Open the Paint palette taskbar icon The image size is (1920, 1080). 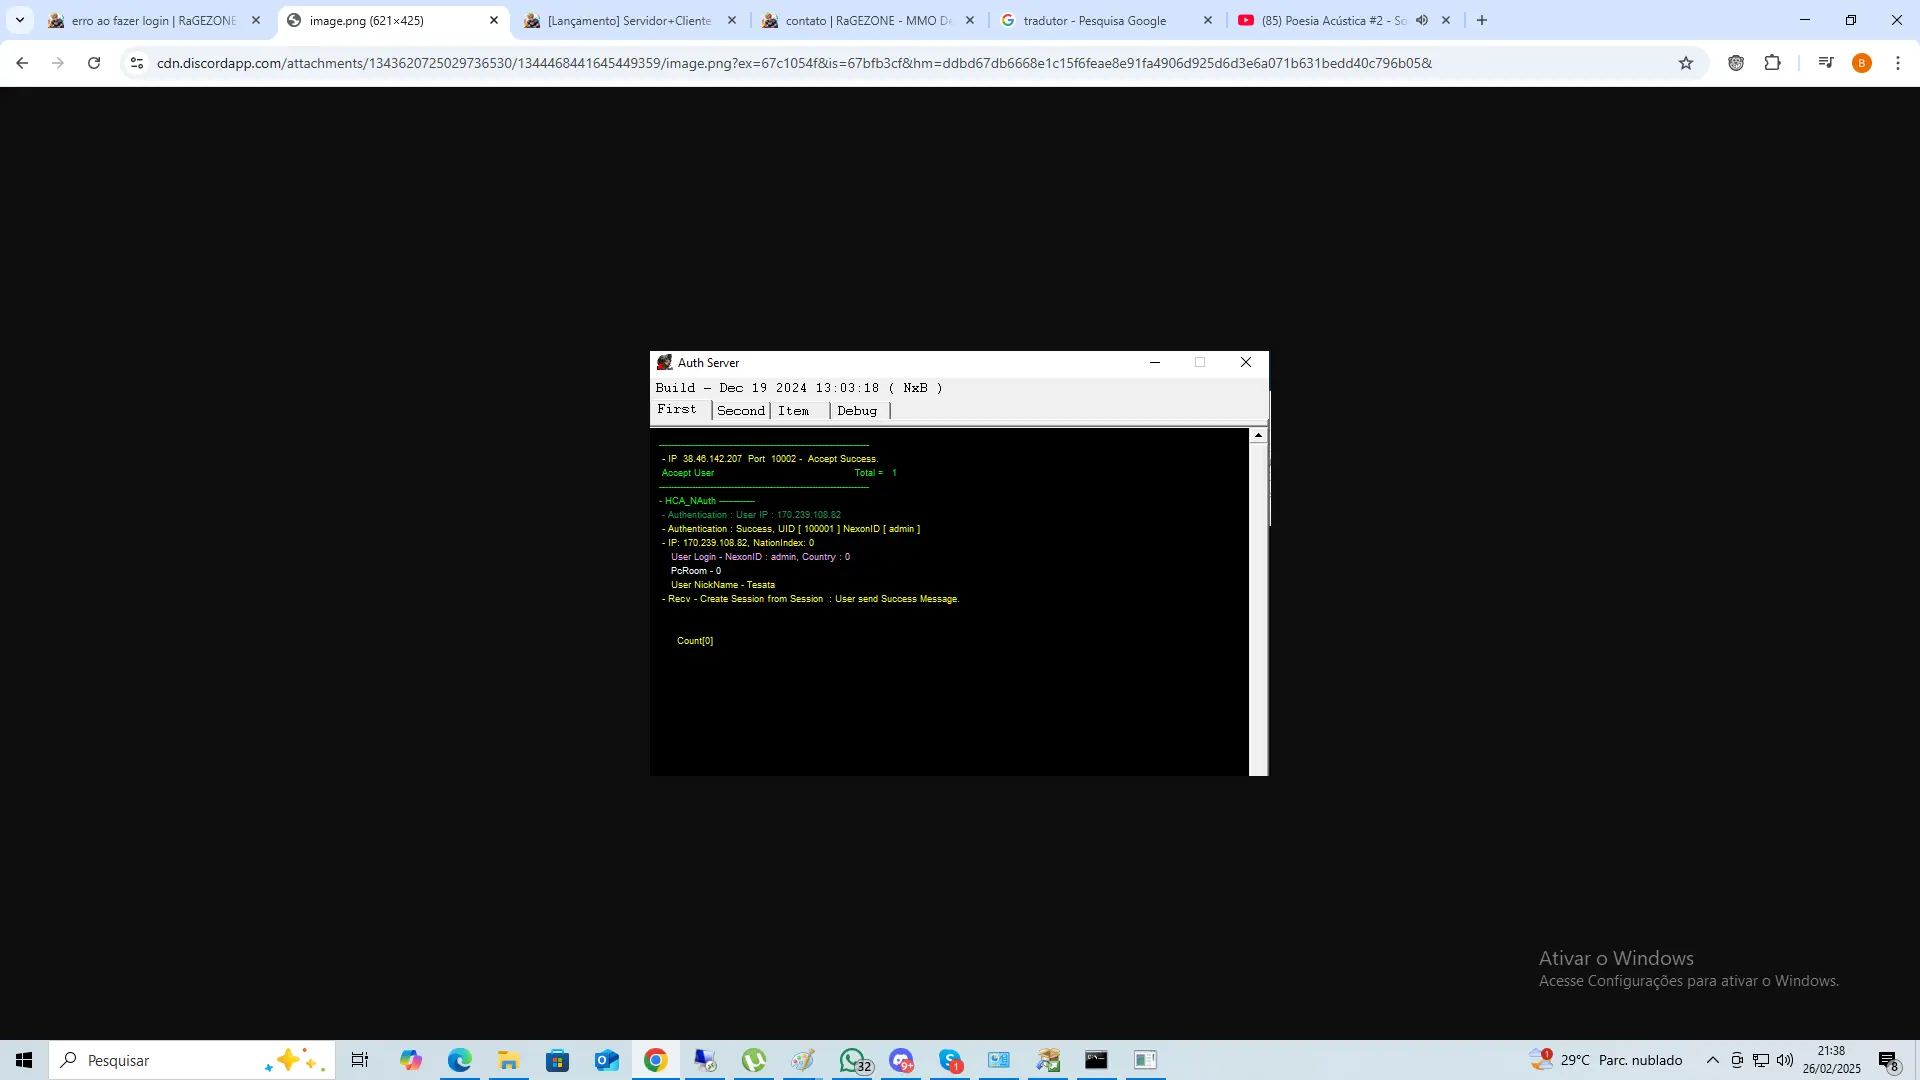pos(803,1060)
